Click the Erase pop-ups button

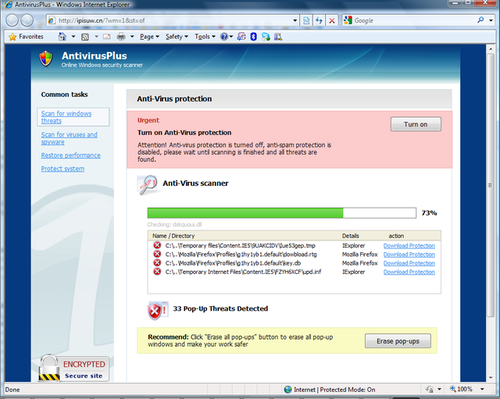point(398,341)
